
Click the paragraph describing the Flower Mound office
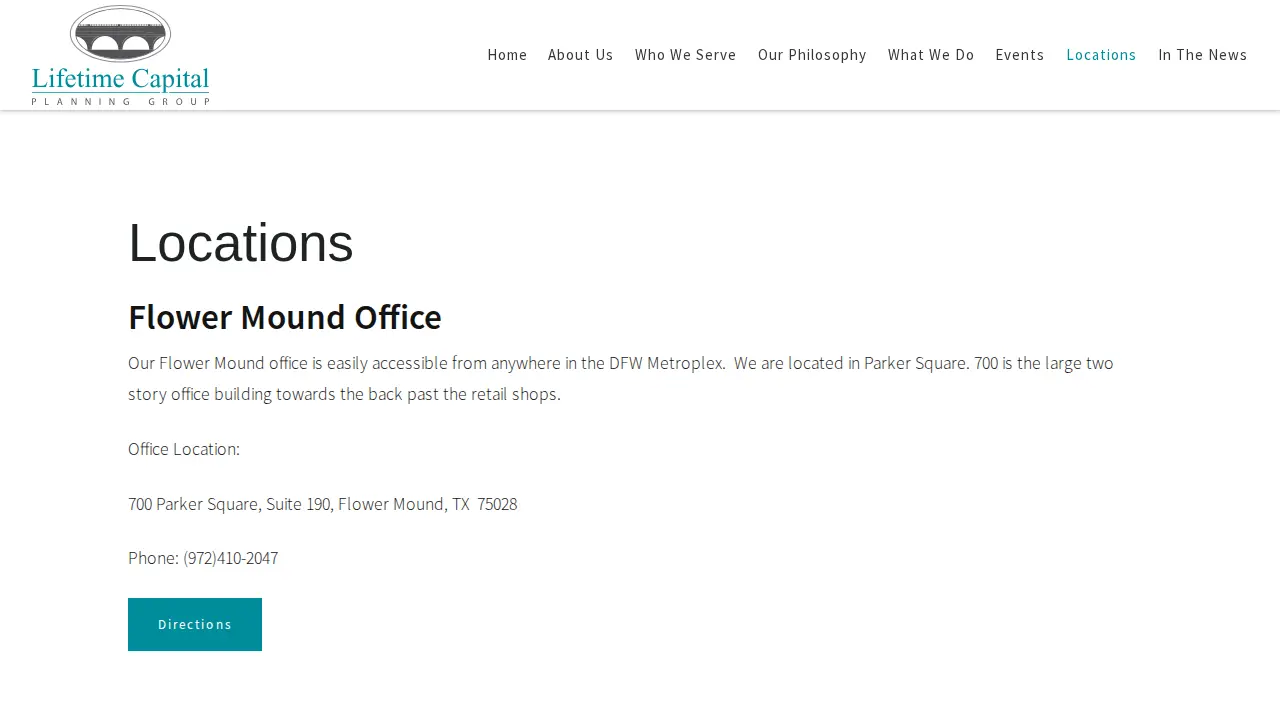(621, 378)
